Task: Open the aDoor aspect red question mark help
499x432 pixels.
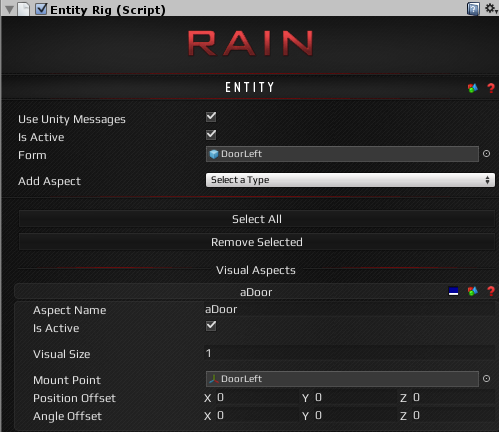Action: tap(491, 291)
